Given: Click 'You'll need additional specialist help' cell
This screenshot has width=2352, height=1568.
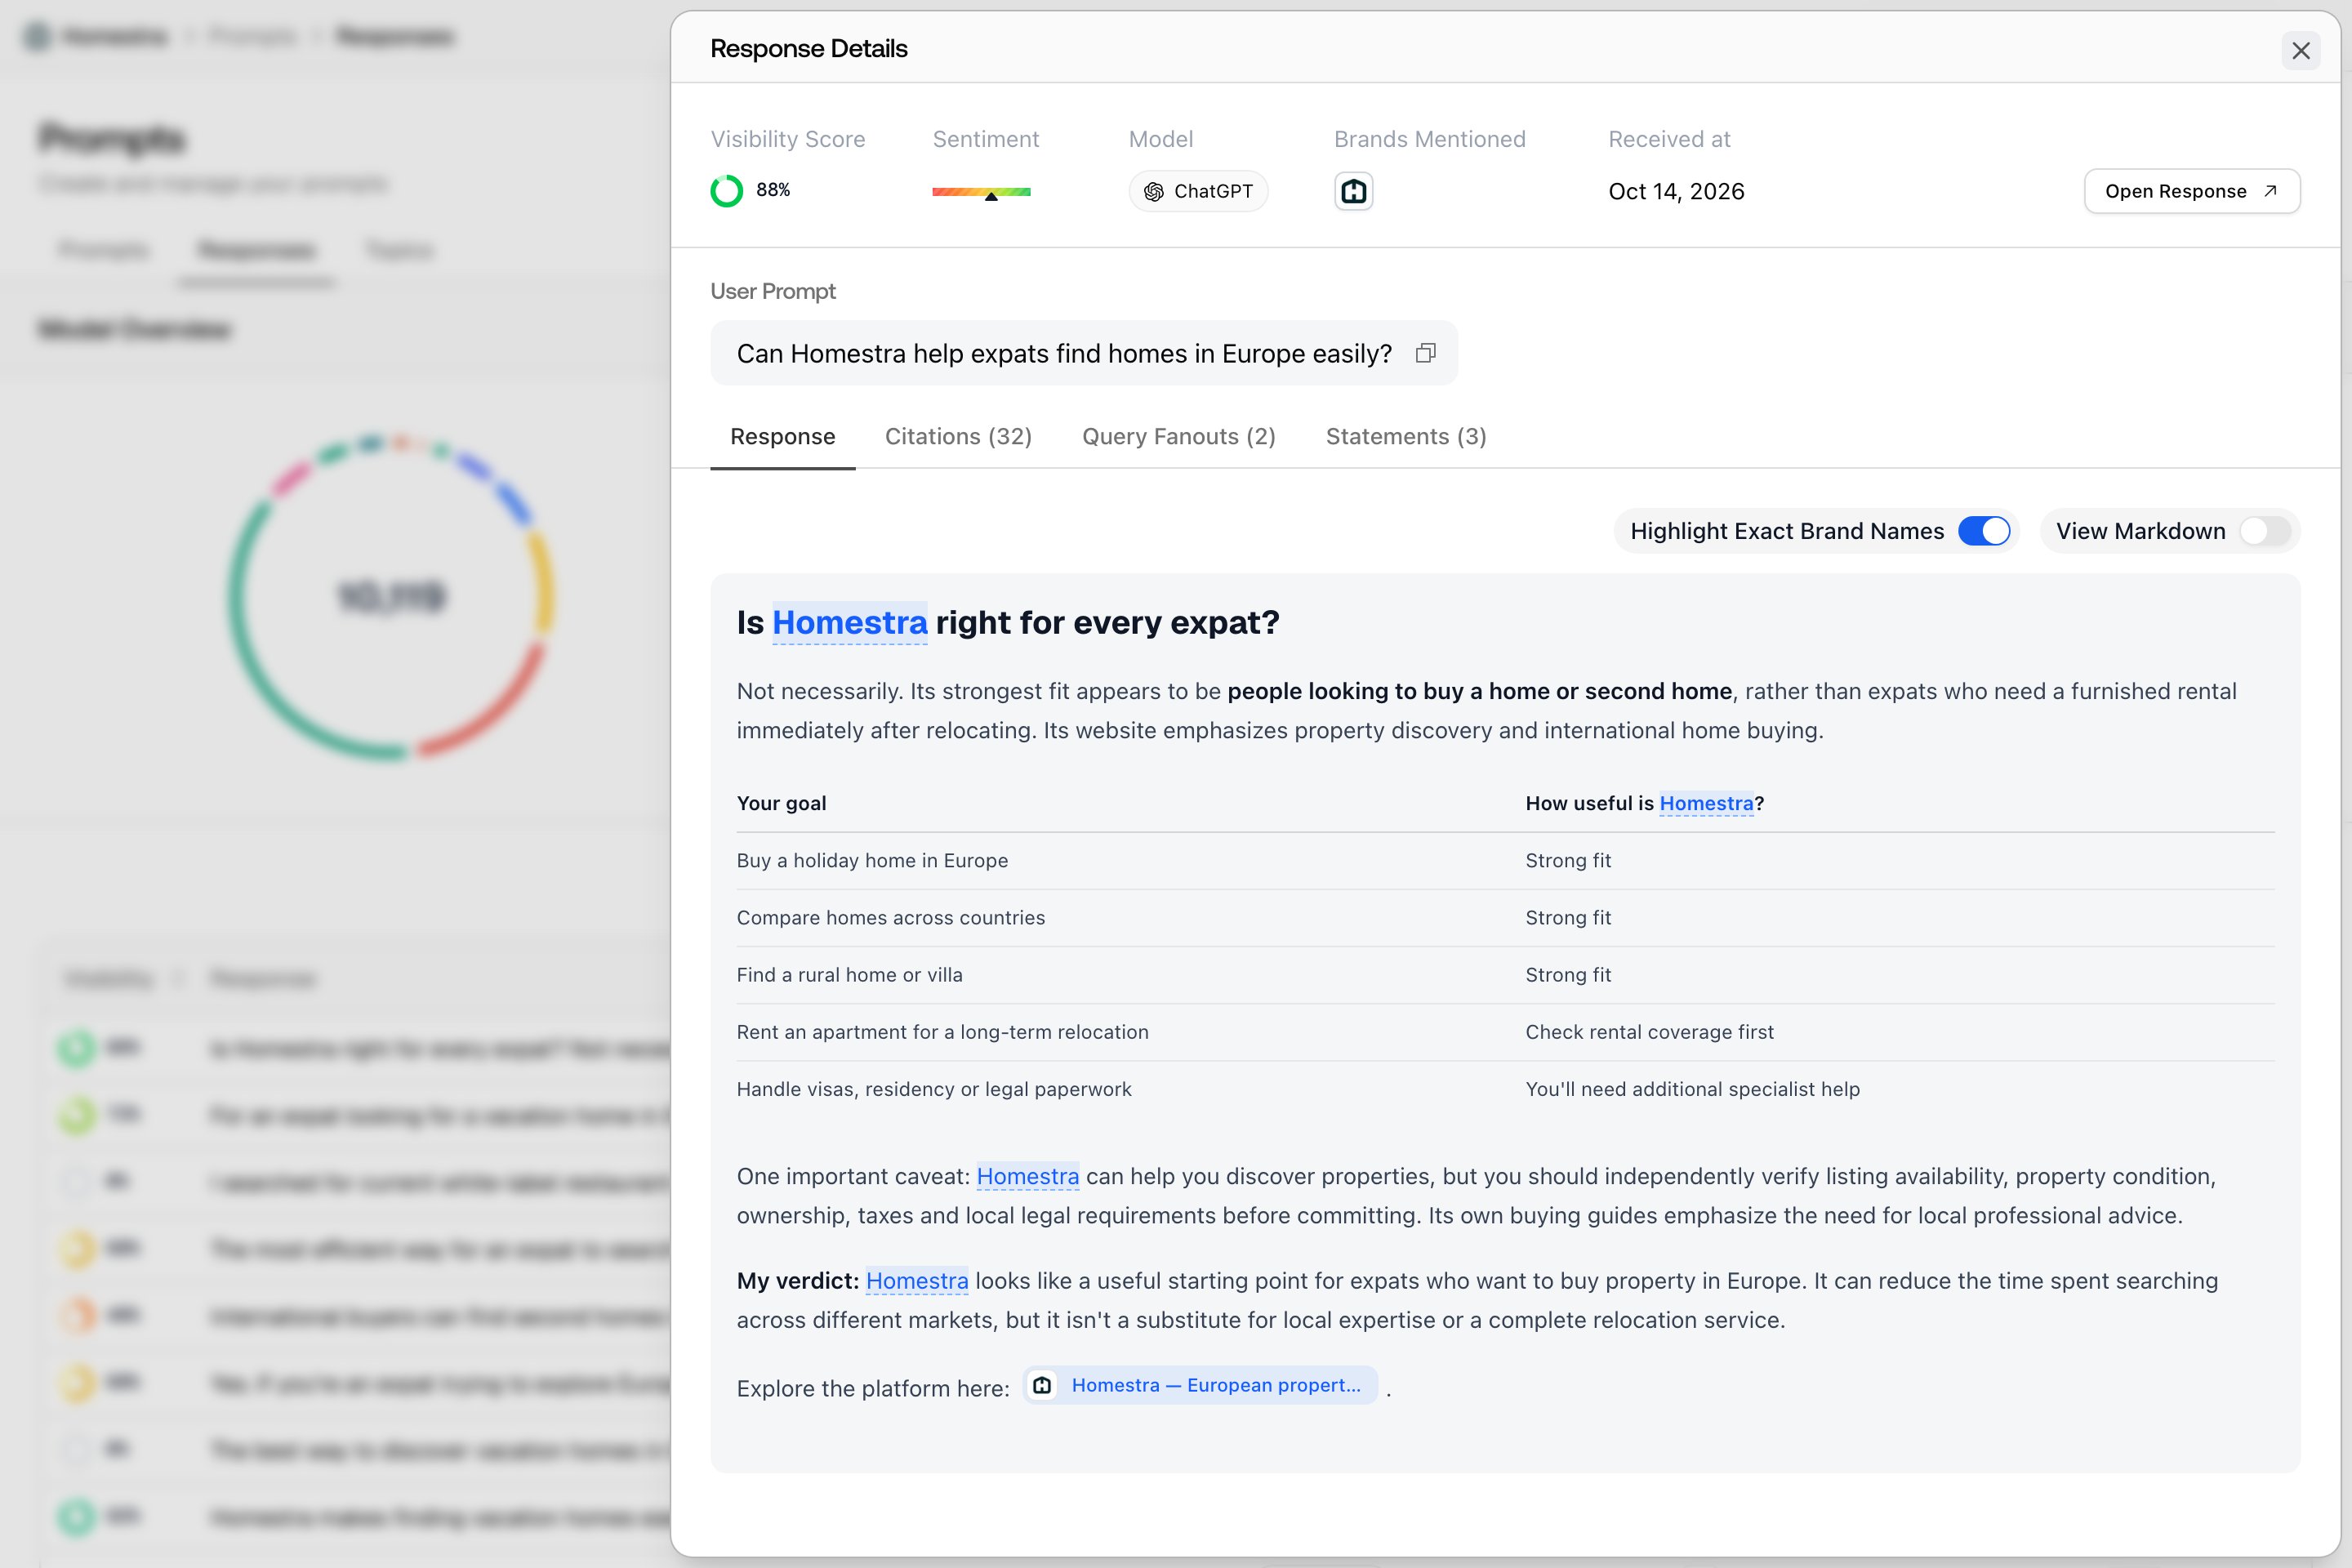Looking at the screenshot, I should click(x=1692, y=1089).
